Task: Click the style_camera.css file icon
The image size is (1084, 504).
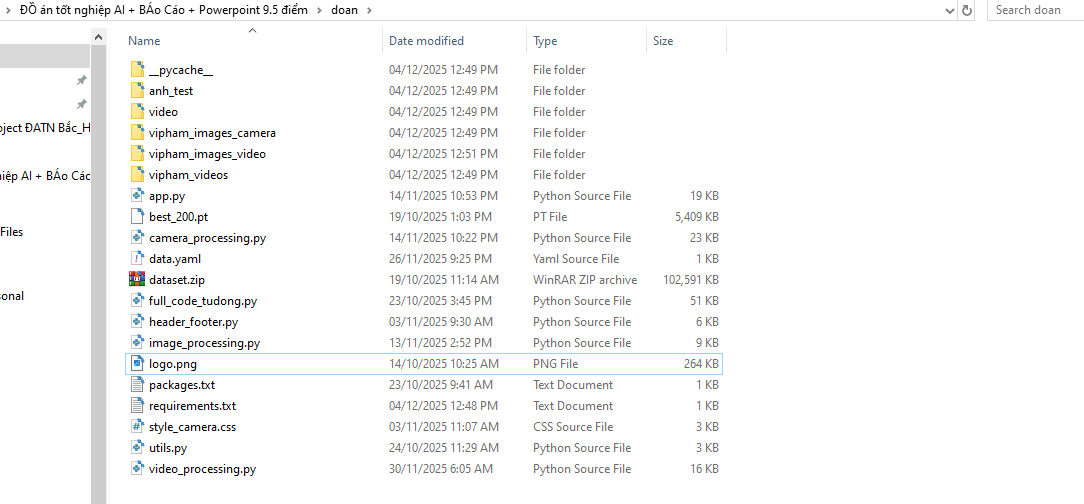Action: coord(138,427)
